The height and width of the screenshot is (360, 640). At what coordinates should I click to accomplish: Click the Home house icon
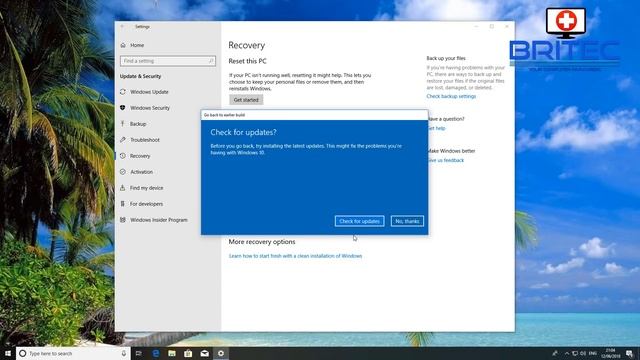123,45
